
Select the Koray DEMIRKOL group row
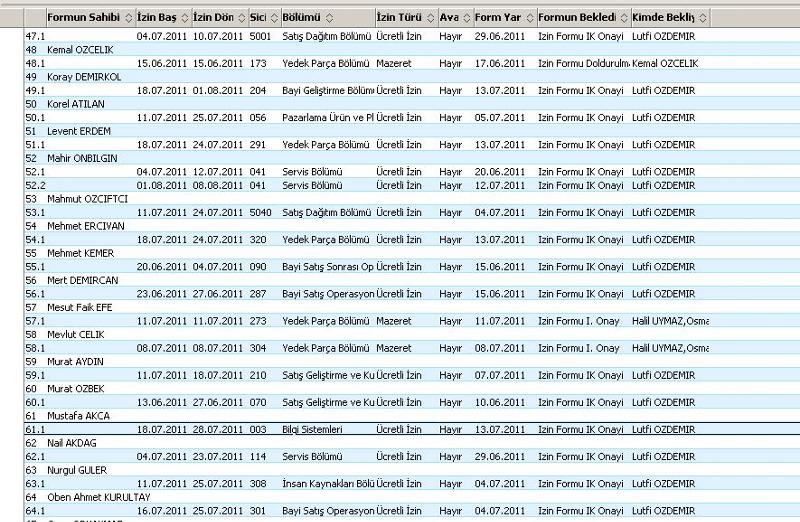[x=412, y=77]
